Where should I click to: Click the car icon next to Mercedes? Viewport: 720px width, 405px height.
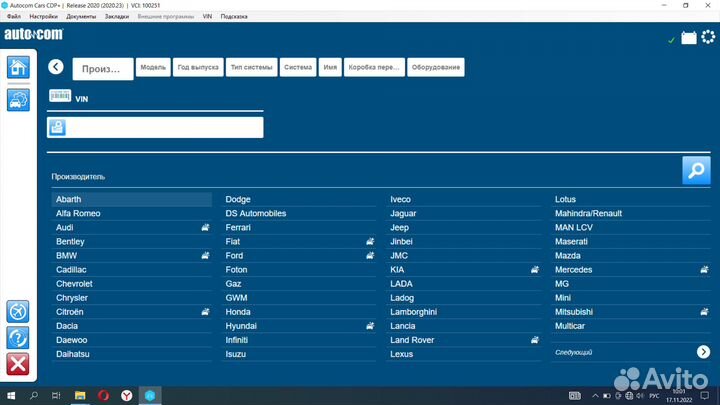click(704, 270)
